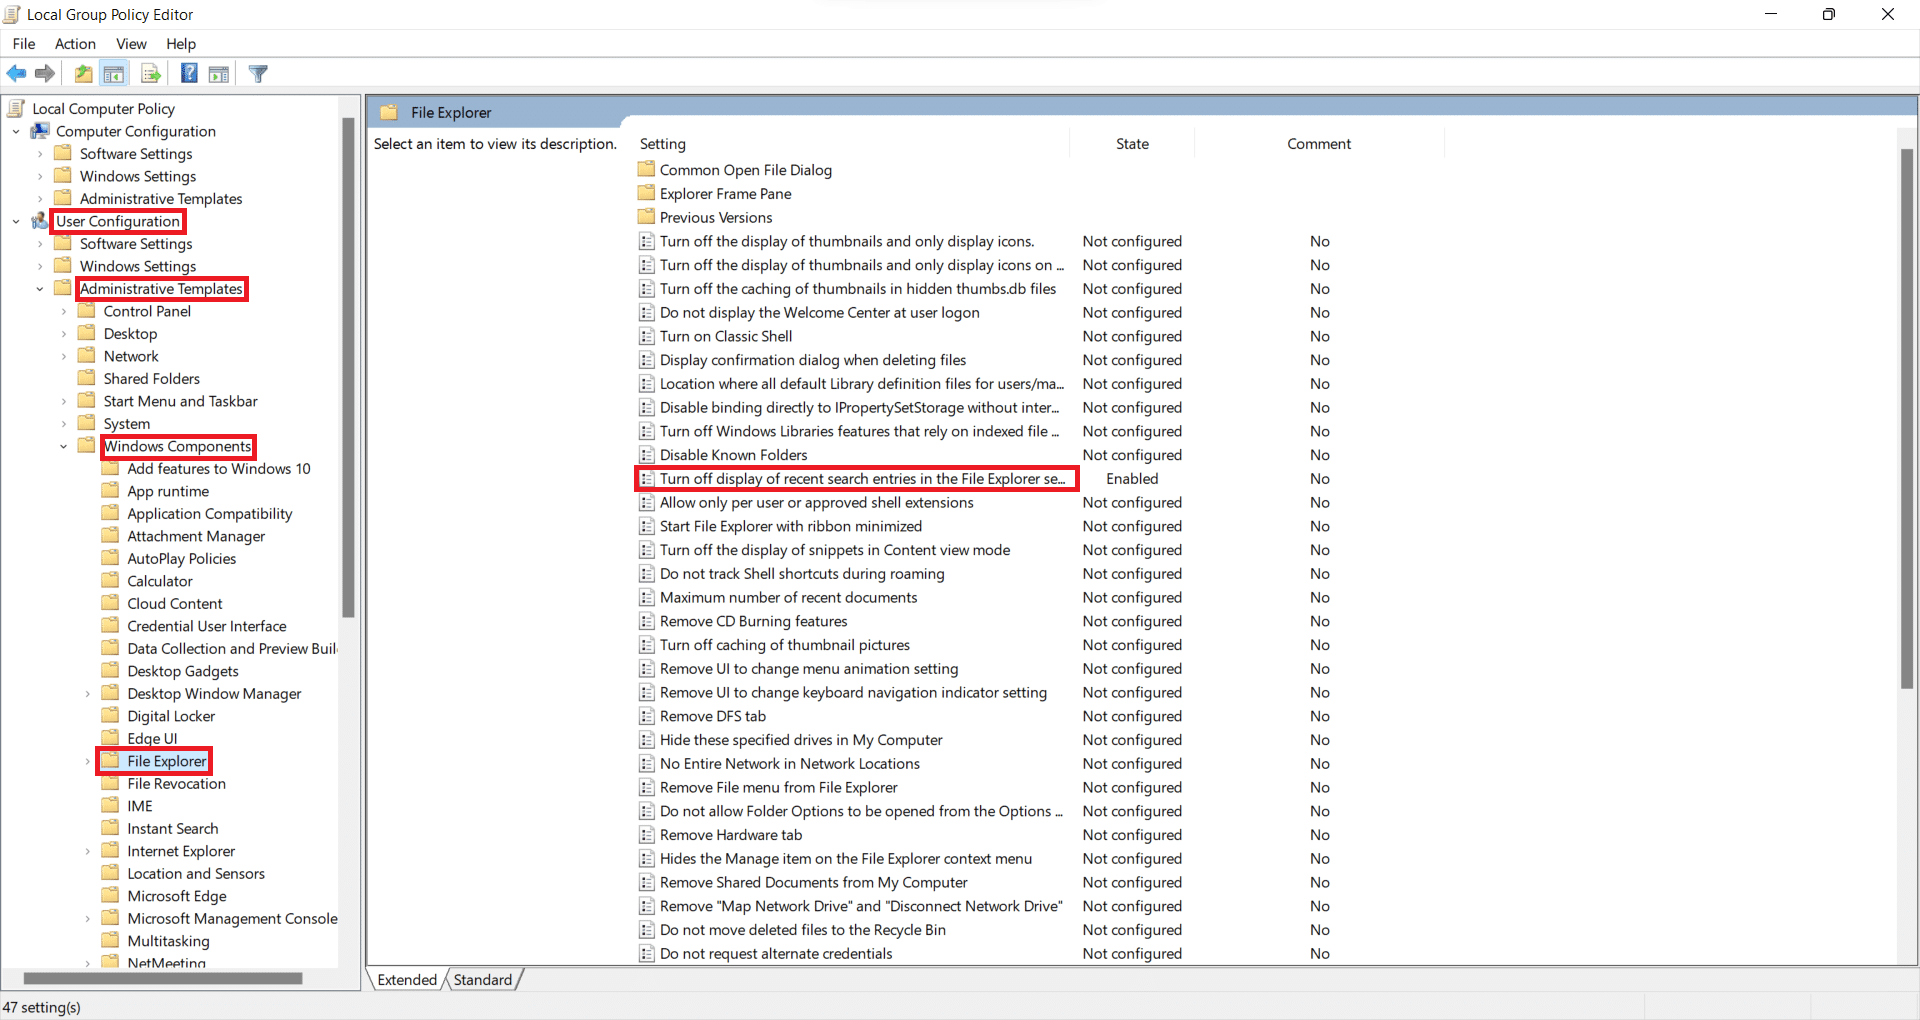Go back using the toolbar Back arrow
Viewport: 1920px width, 1020px height.
point(17,74)
